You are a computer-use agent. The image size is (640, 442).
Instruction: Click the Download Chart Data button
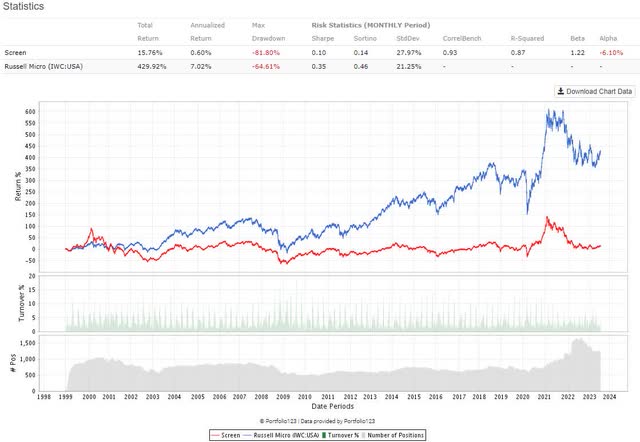595,91
